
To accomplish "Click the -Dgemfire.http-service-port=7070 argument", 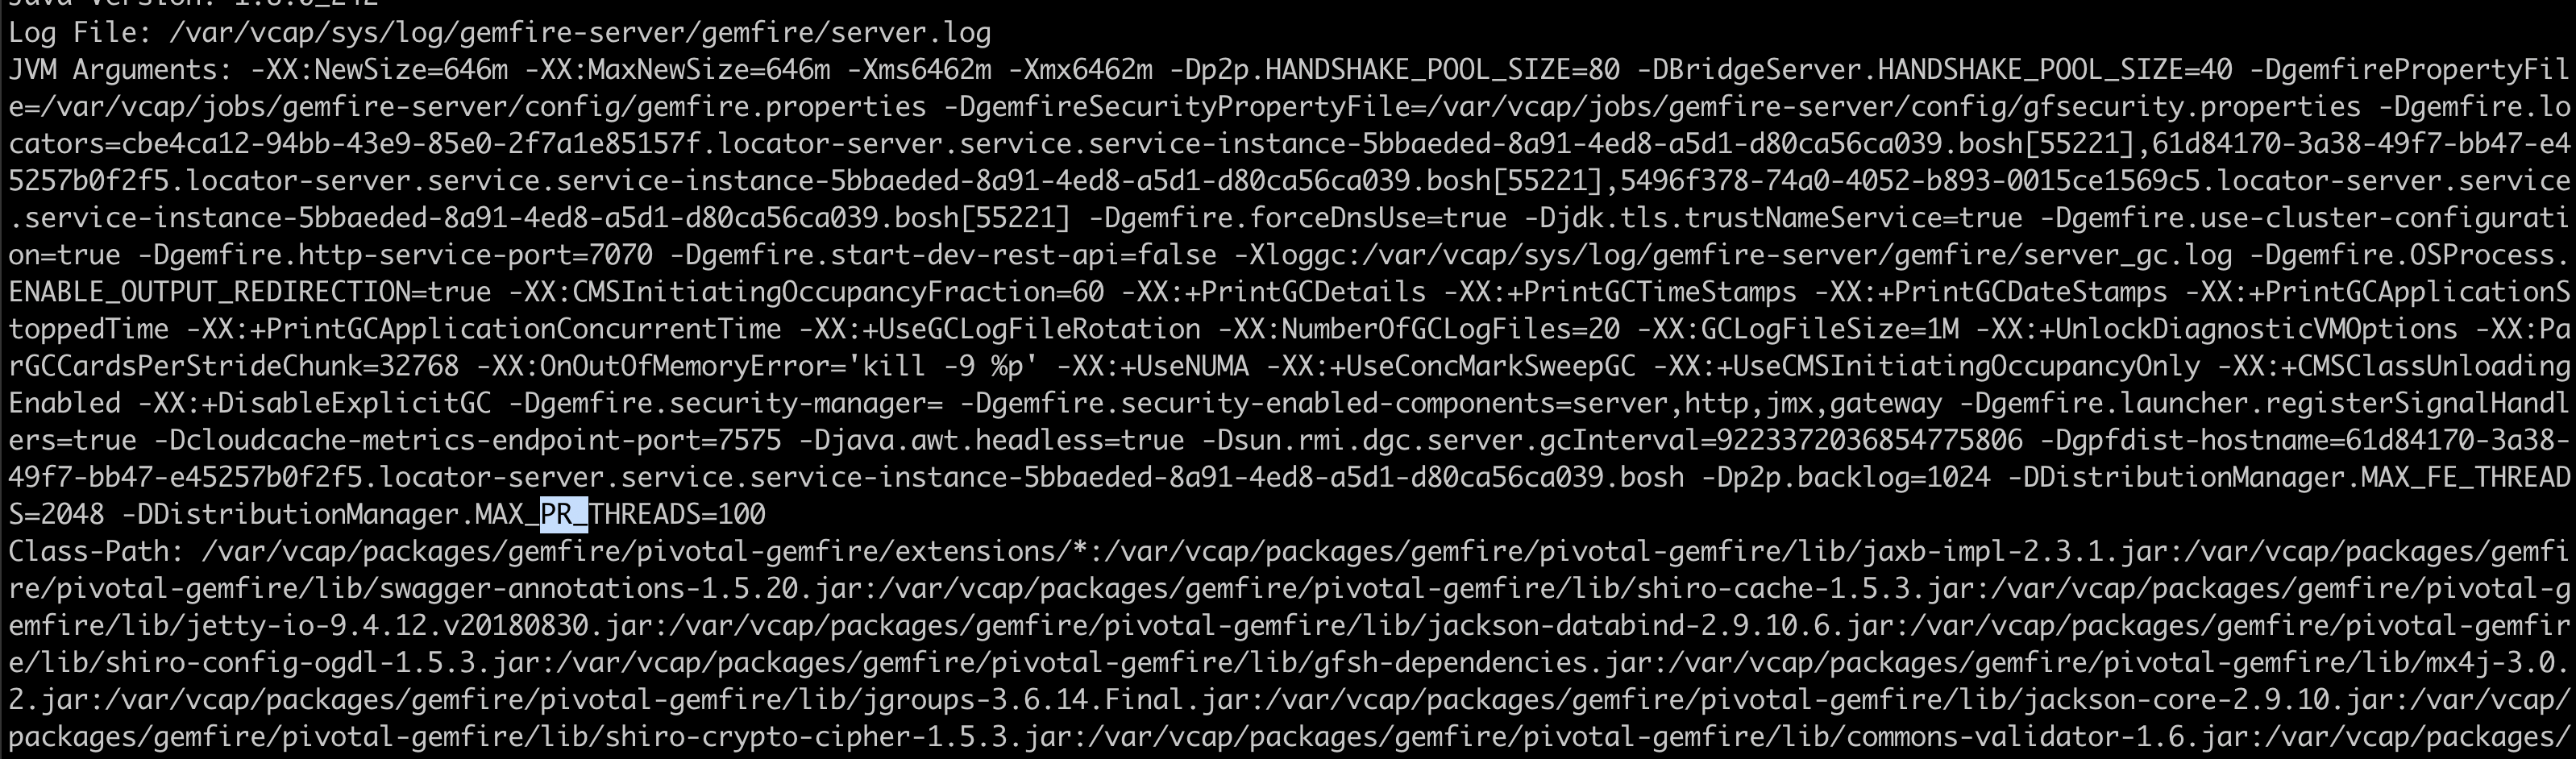I will [395, 255].
